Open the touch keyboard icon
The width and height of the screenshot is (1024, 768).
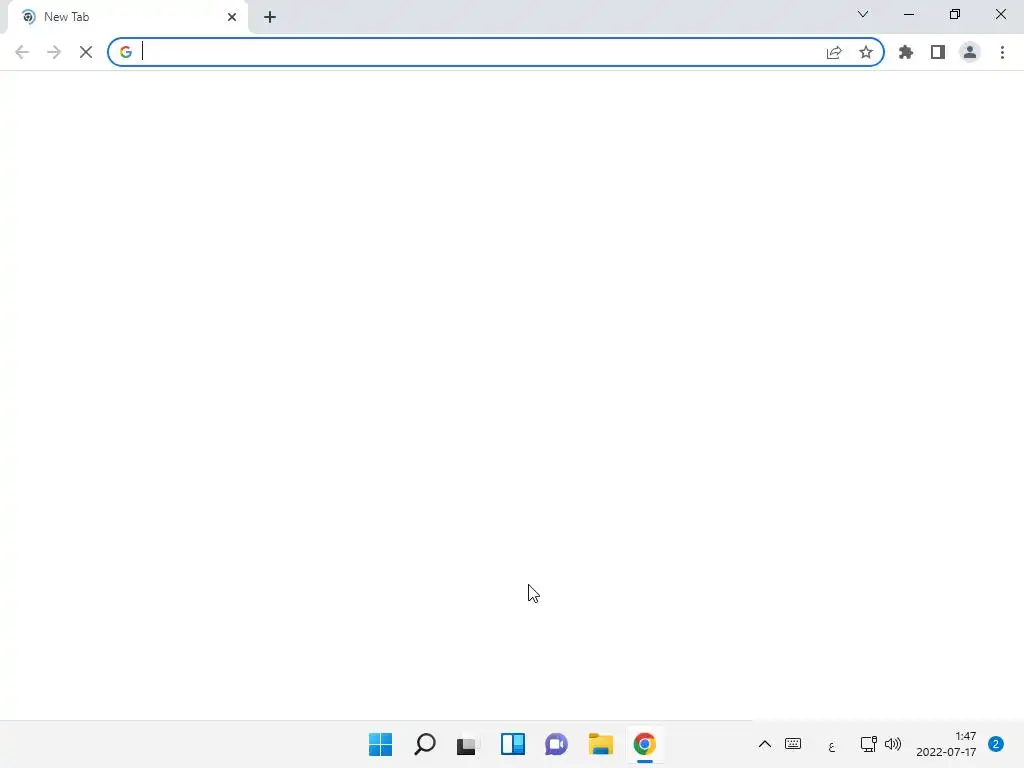point(793,744)
